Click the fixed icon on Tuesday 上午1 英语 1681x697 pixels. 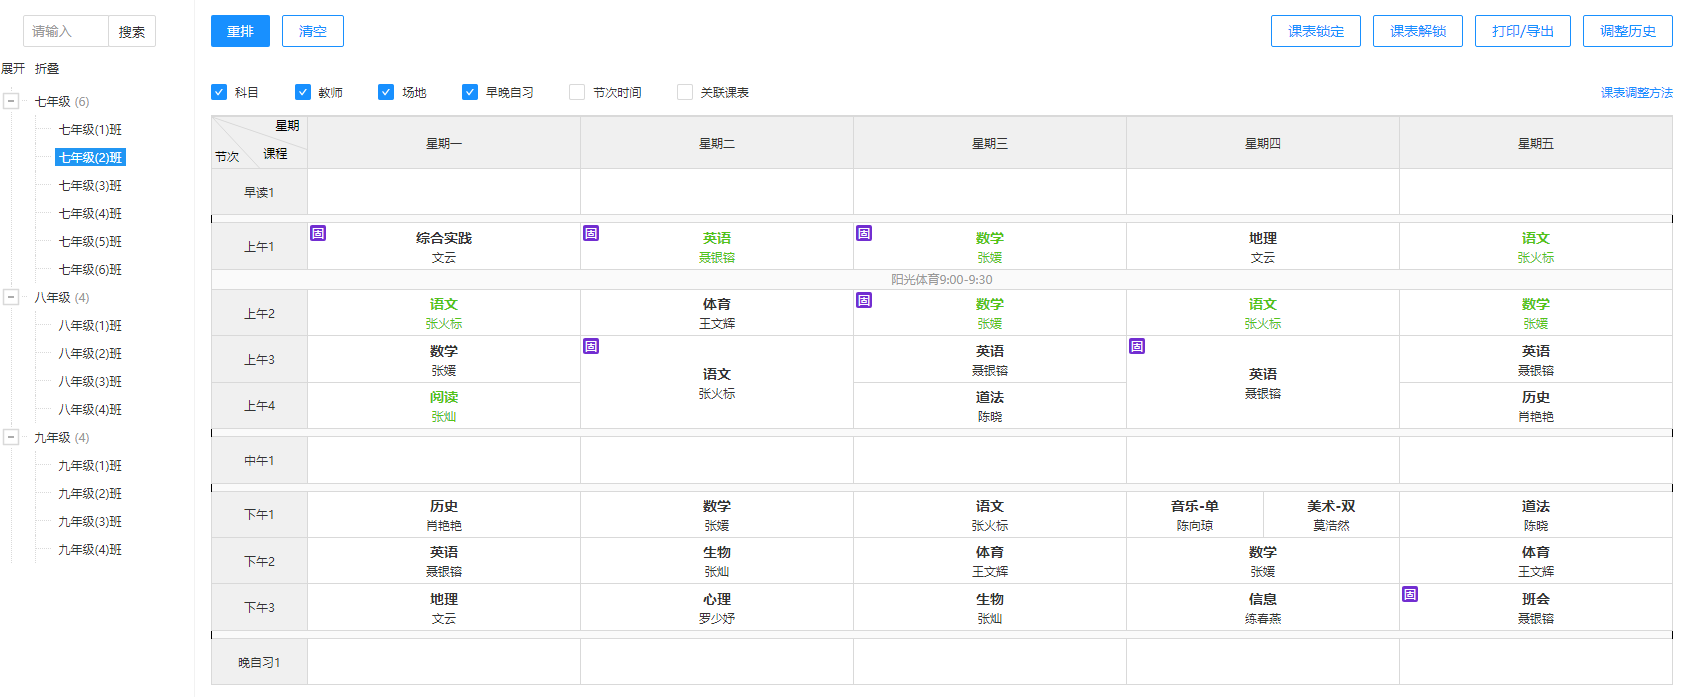pyautogui.click(x=591, y=234)
